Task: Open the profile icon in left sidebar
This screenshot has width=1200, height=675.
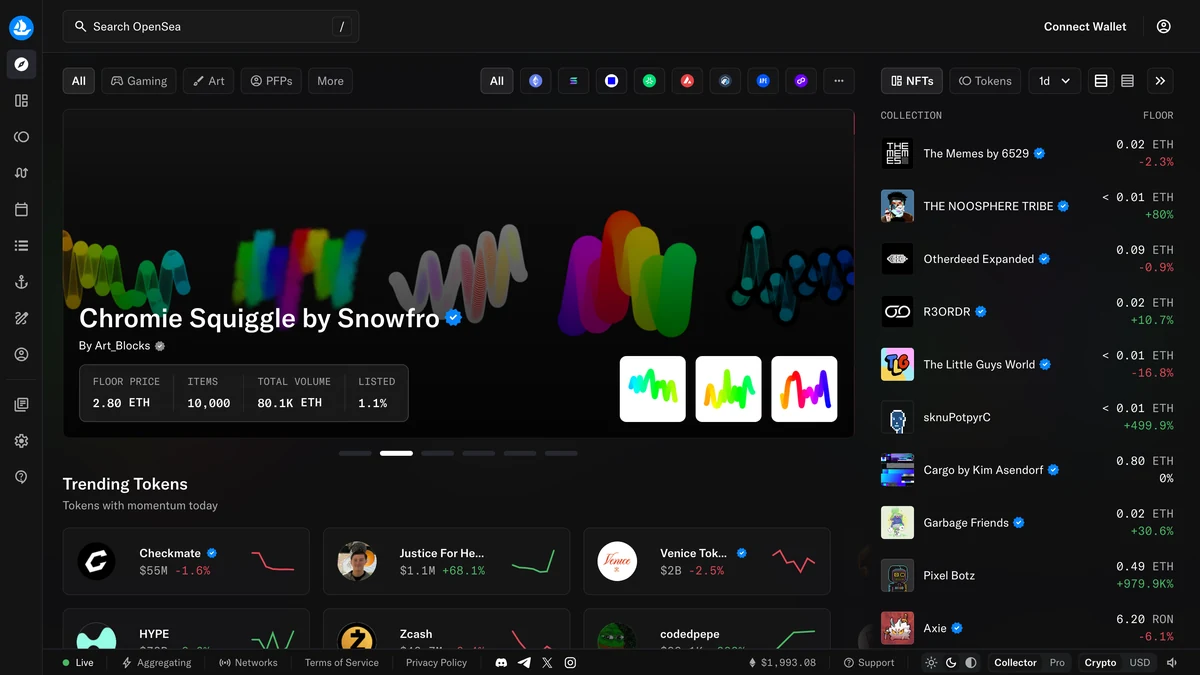Action: [21, 354]
